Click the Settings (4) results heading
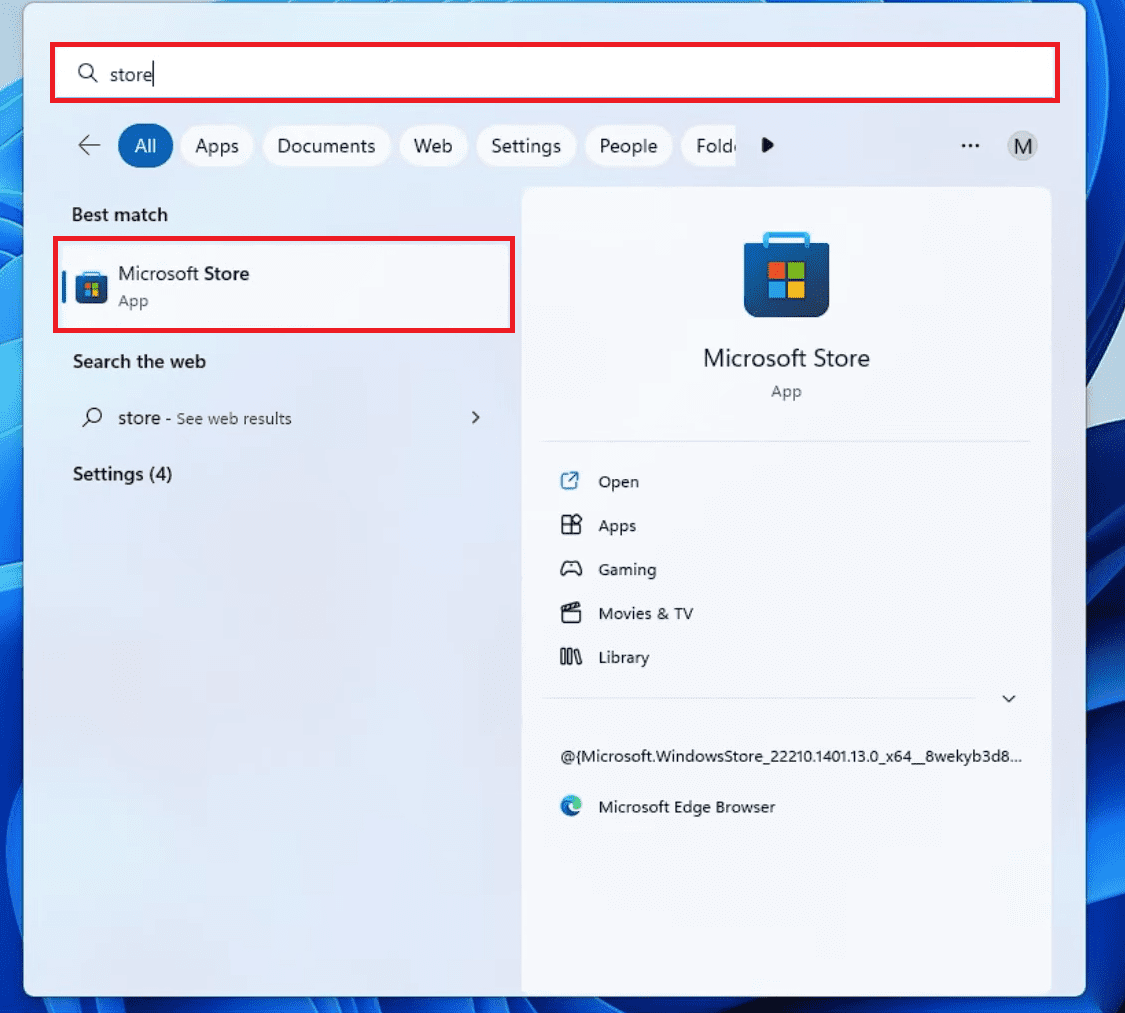 122,474
